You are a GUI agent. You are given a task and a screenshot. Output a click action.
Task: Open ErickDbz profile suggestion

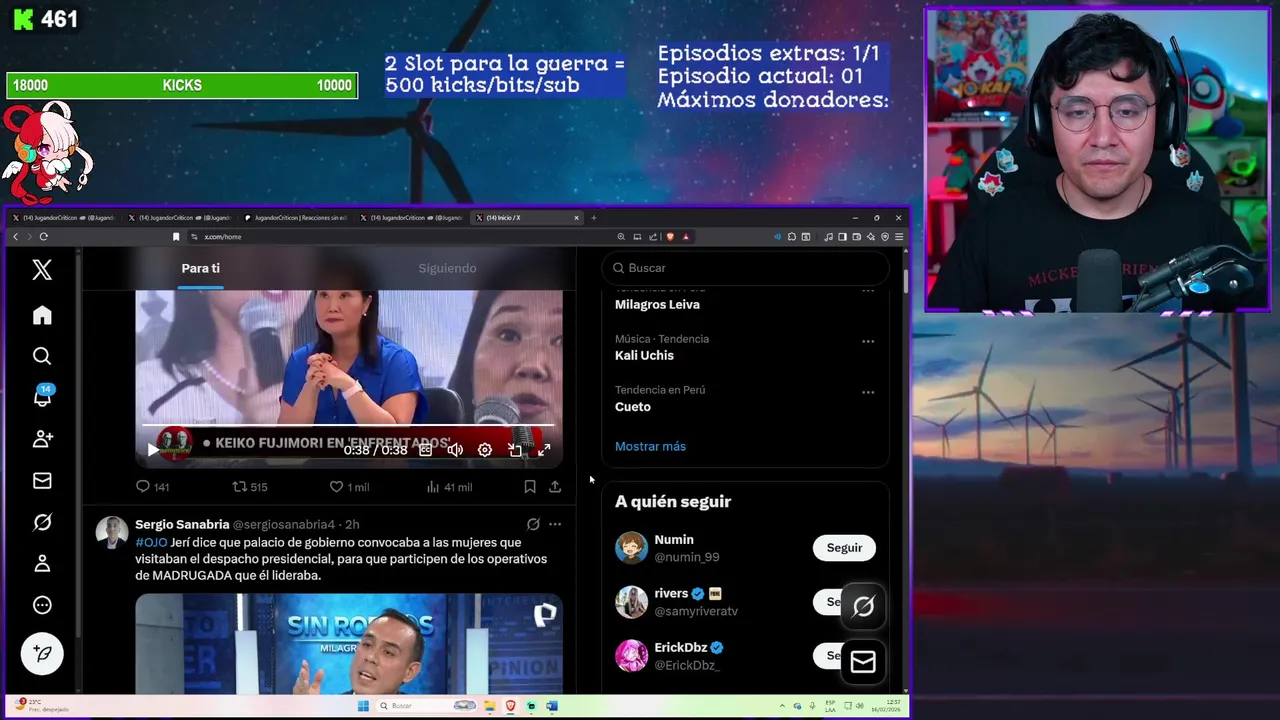click(688, 656)
